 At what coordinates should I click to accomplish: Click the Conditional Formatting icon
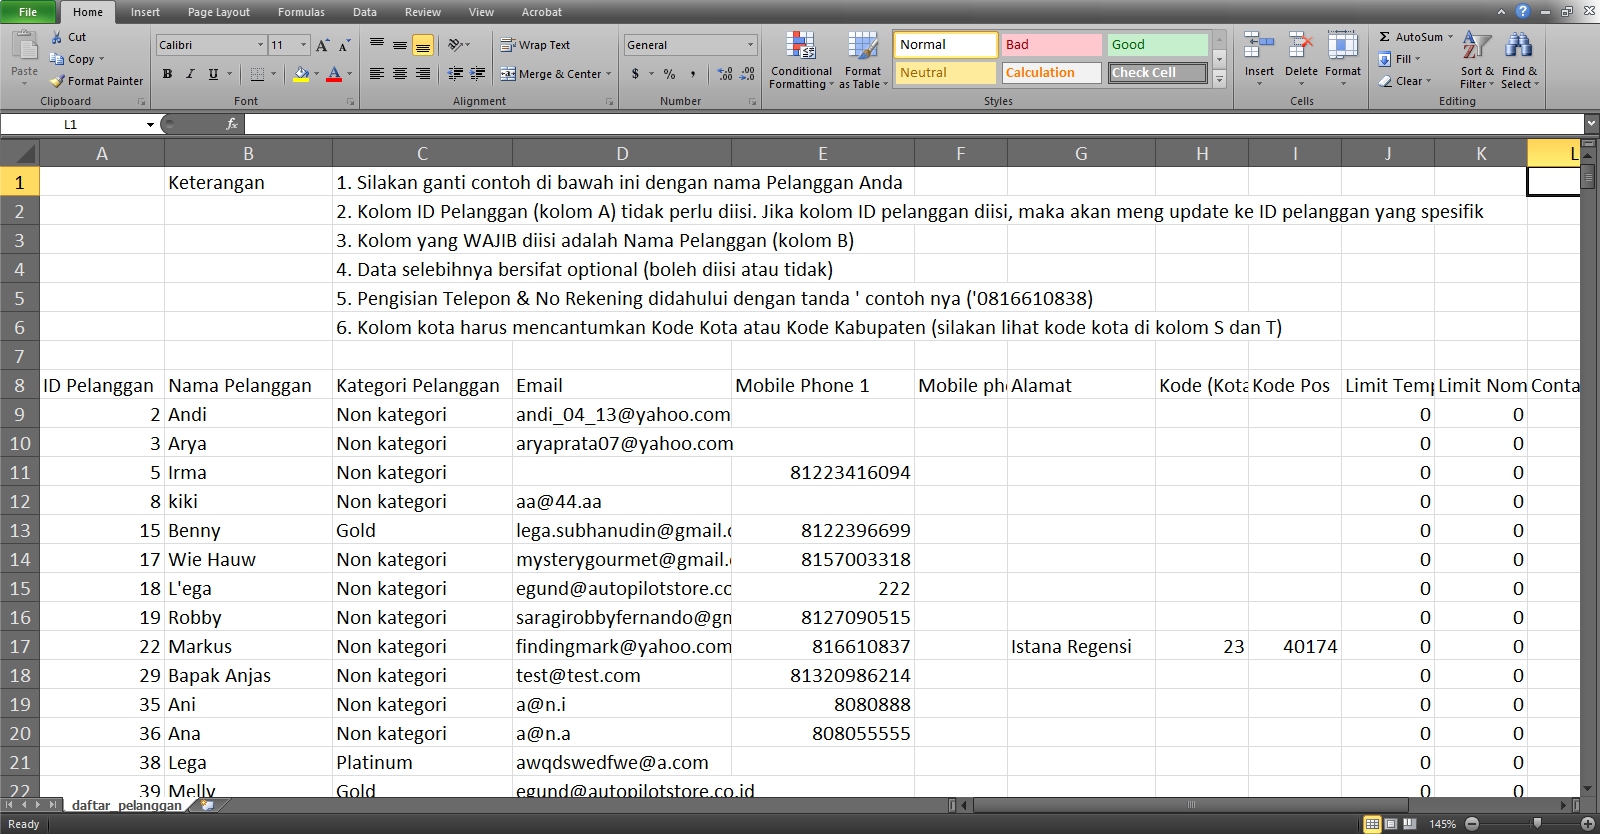[x=800, y=46]
